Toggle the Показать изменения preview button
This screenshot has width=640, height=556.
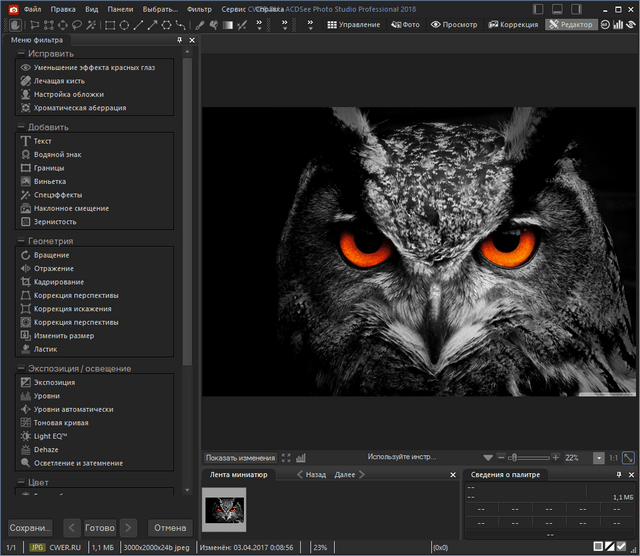point(241,457)
